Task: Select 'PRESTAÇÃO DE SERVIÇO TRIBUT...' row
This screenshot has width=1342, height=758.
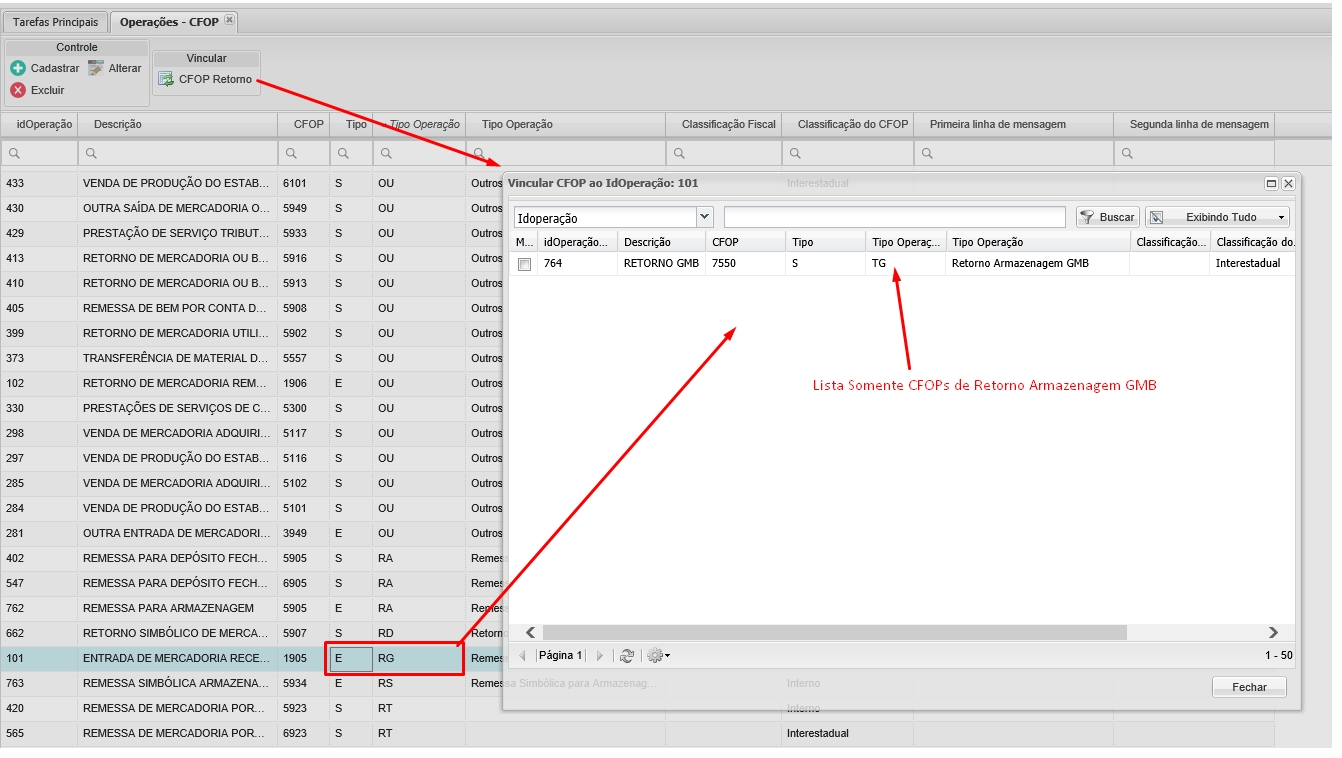Action: (x=251, y=233)
